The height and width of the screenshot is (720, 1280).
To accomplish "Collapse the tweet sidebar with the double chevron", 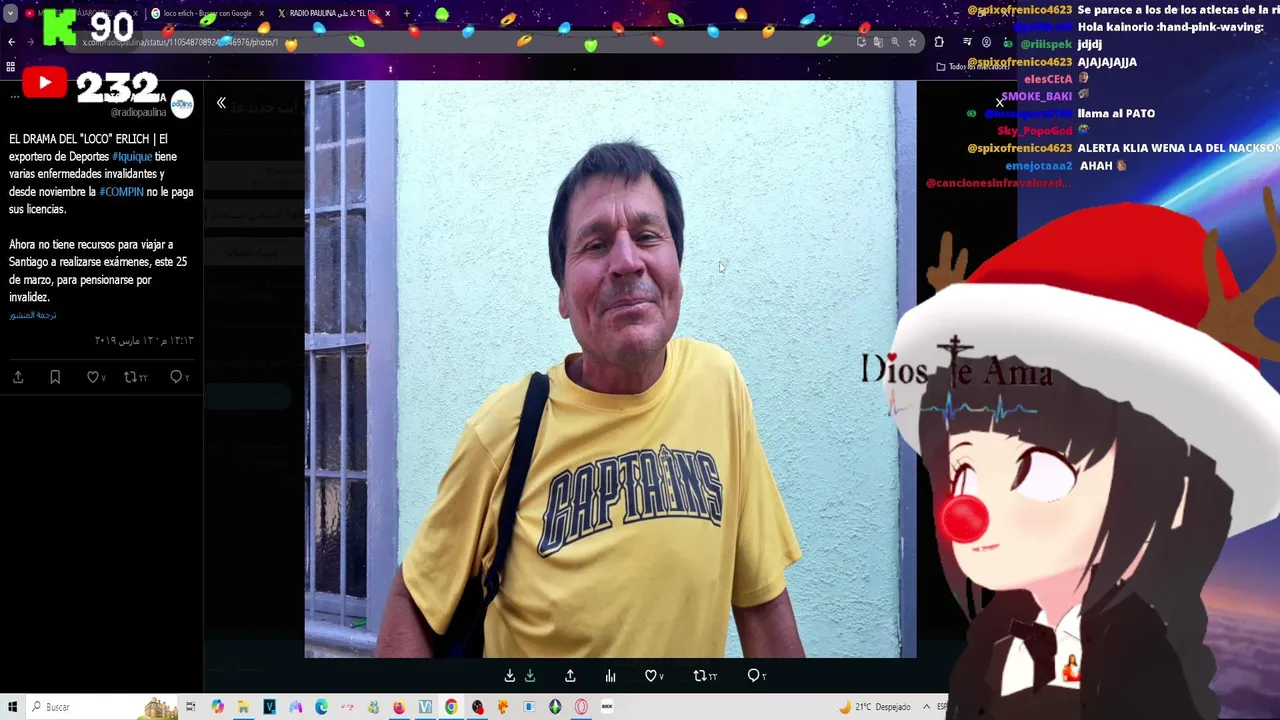I will (x=221, y=103).
